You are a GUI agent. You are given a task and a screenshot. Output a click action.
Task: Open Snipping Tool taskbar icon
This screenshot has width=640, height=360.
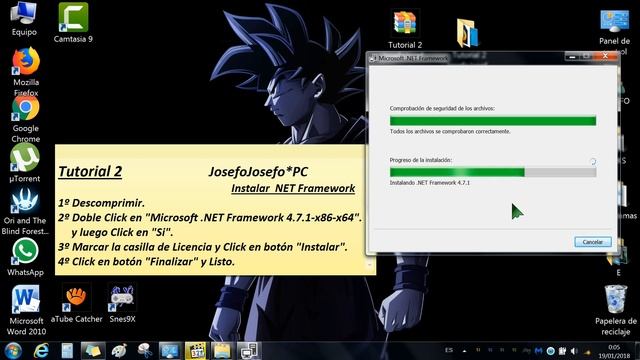144,351
